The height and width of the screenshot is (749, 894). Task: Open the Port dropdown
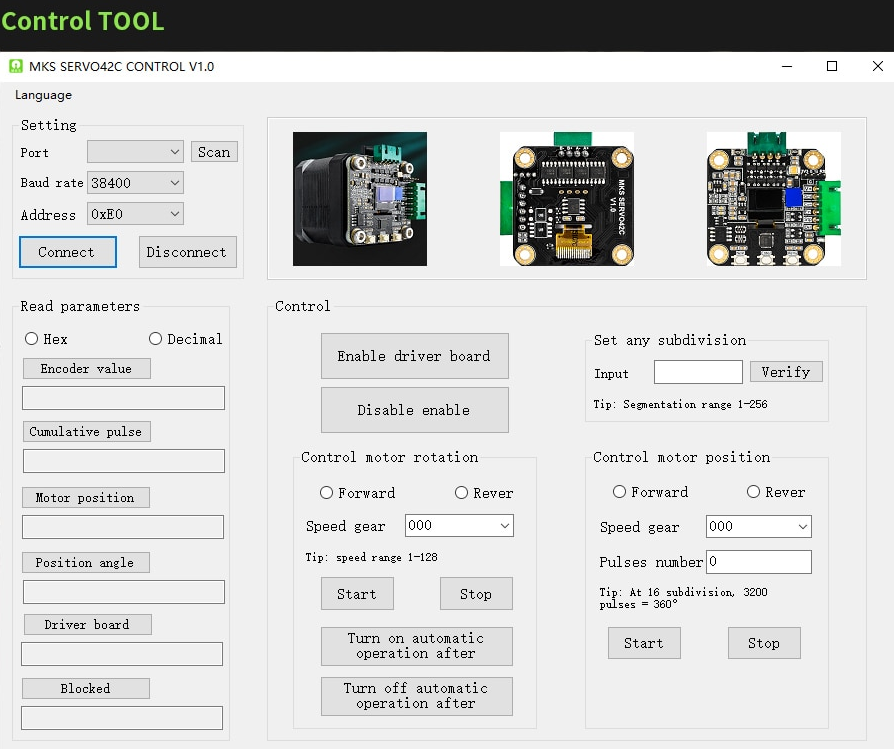point(135,152)
